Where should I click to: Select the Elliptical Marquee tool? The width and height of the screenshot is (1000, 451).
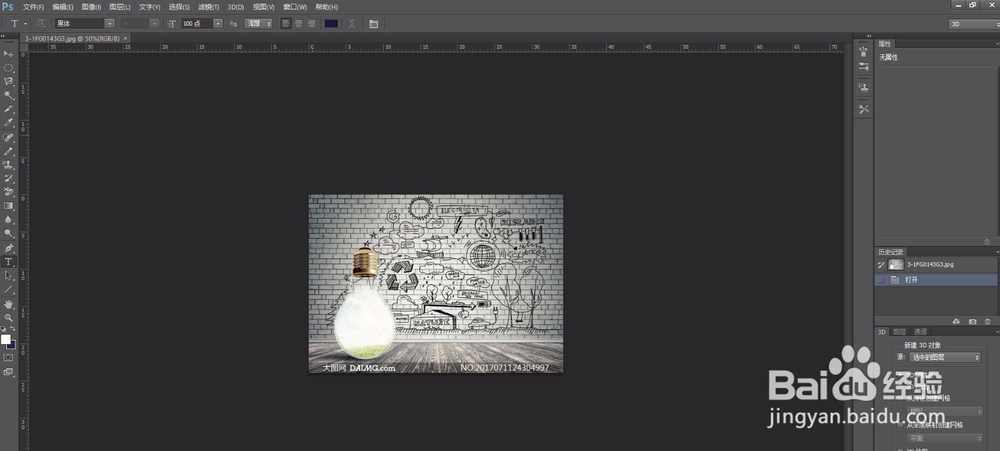click(9, 67)
